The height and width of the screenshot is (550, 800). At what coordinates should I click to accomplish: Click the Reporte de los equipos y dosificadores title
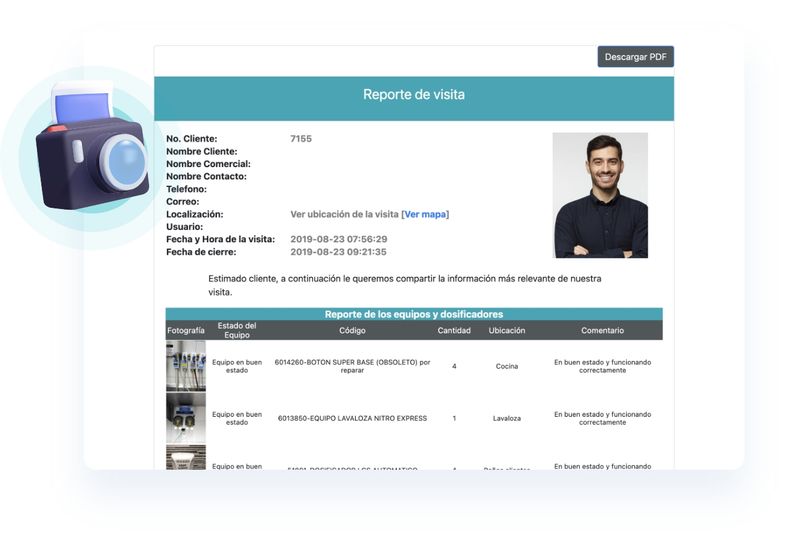[414, 314]
